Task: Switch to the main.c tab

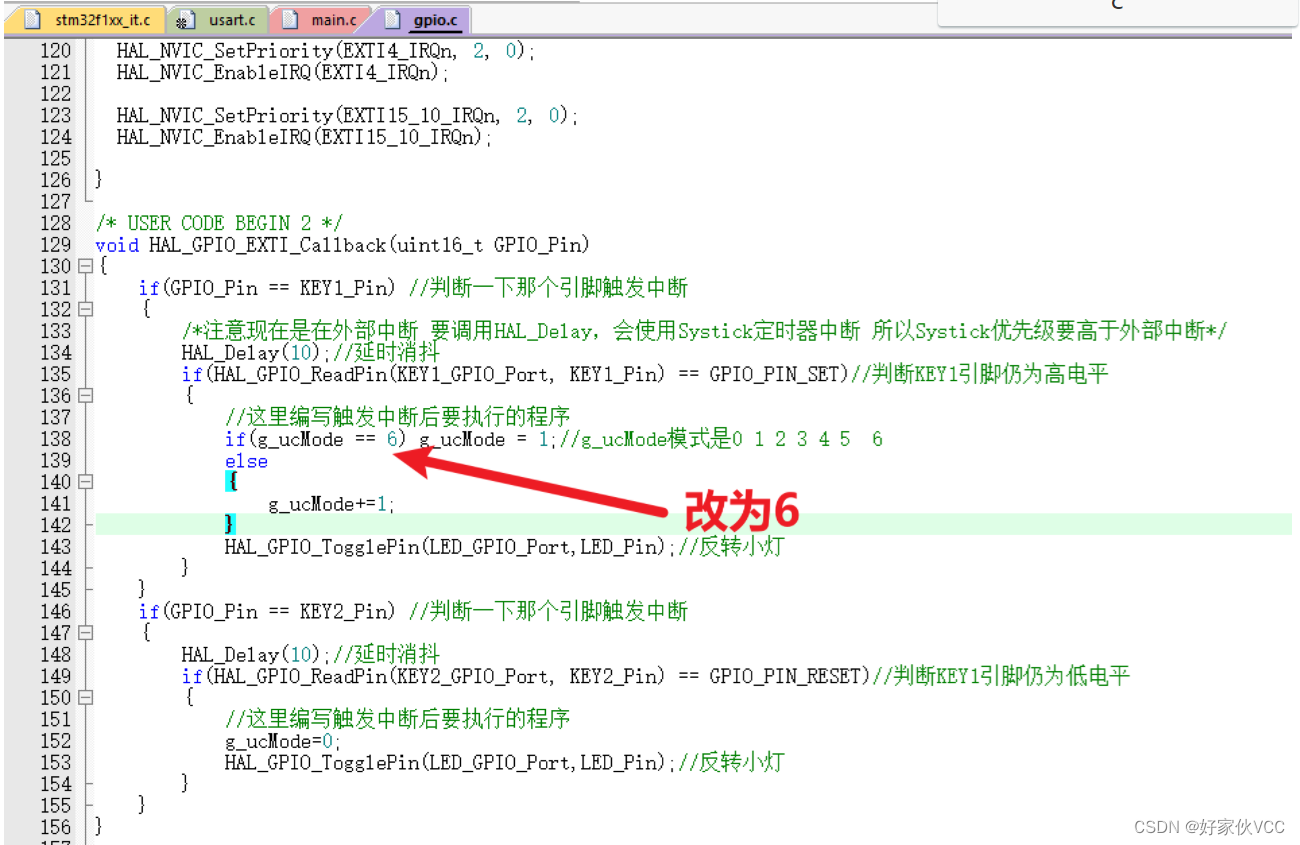Action: click(321, 19)
